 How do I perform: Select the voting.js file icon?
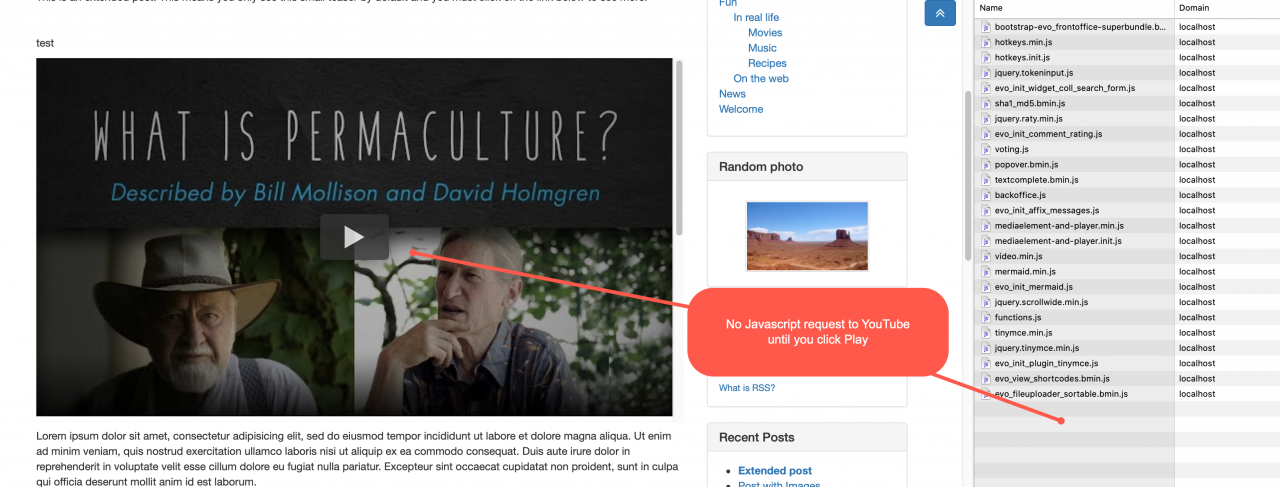pos(985,149)
